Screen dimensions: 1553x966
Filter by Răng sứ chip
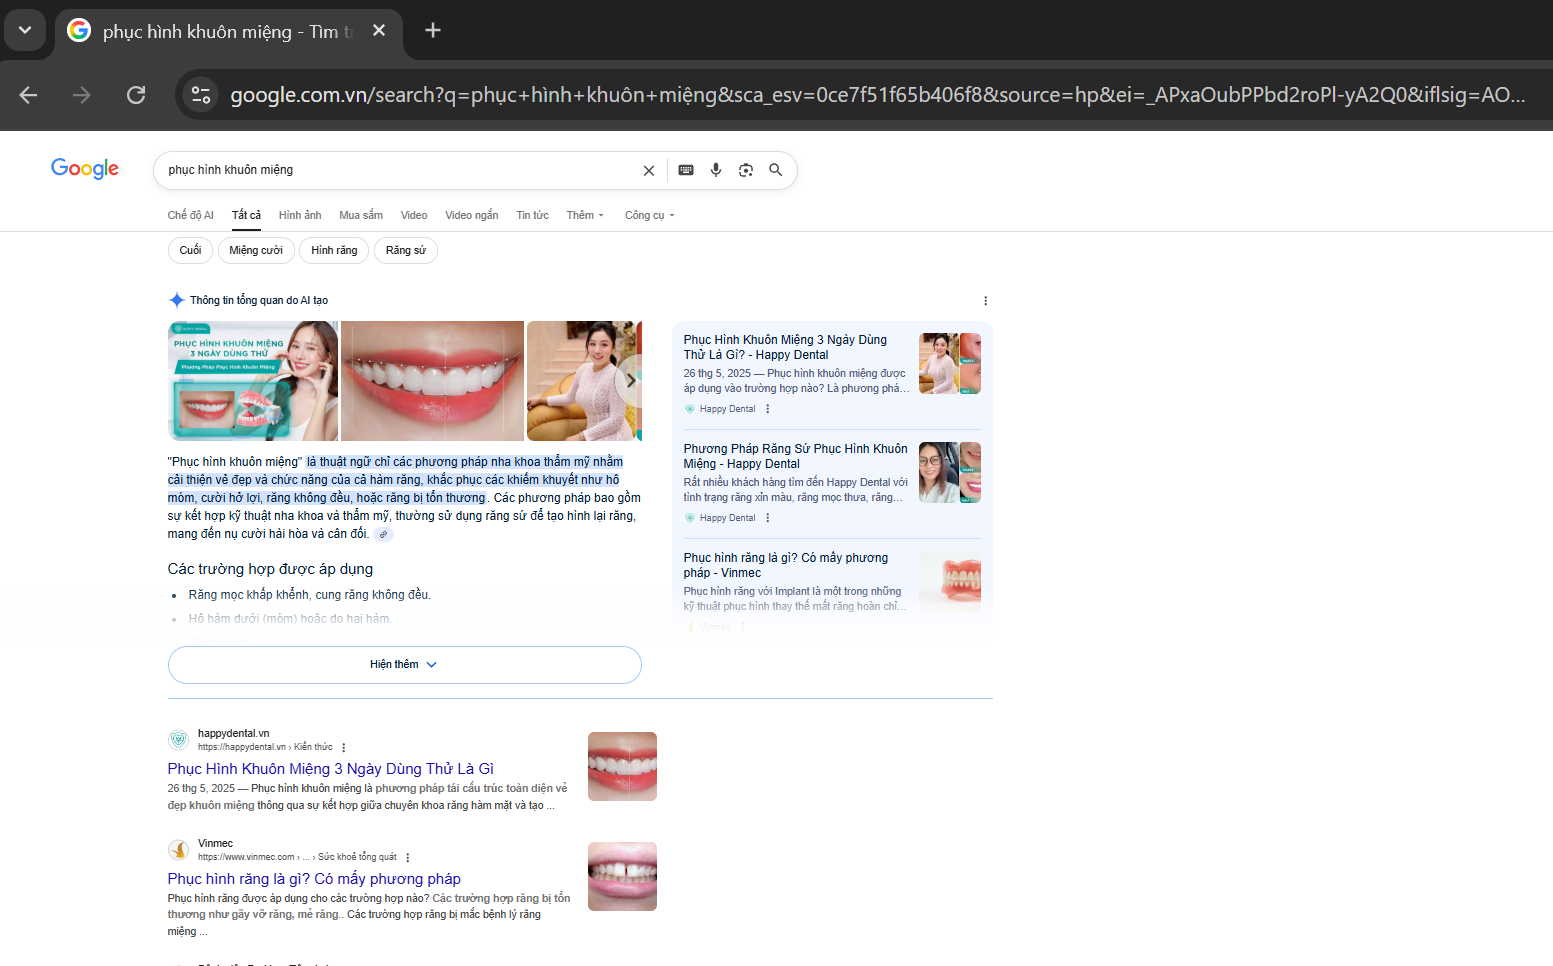pos(406,250)
